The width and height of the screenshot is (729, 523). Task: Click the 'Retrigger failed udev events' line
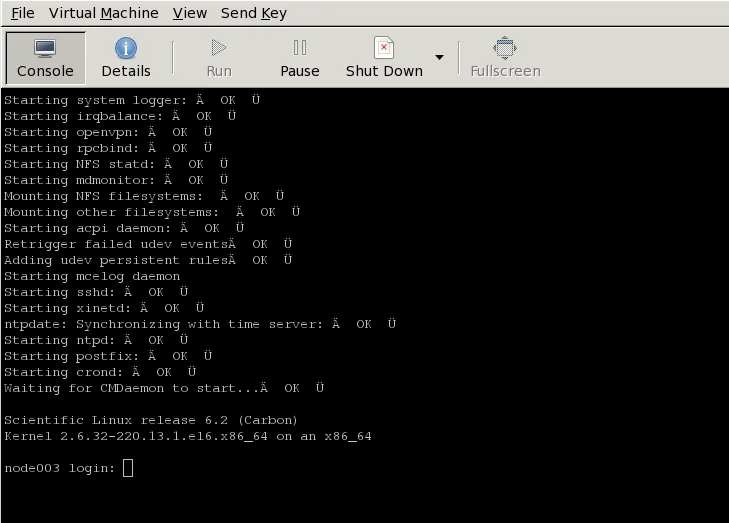coord(148,244)
